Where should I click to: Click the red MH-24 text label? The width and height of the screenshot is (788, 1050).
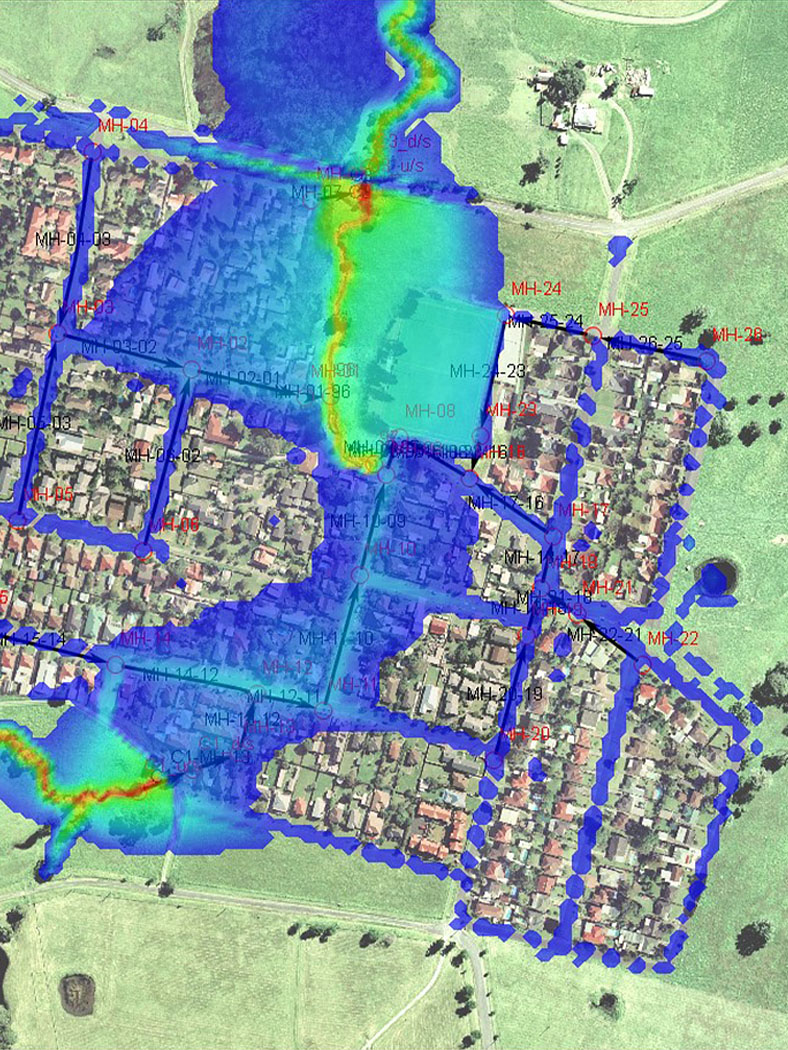tap(536, 289)
